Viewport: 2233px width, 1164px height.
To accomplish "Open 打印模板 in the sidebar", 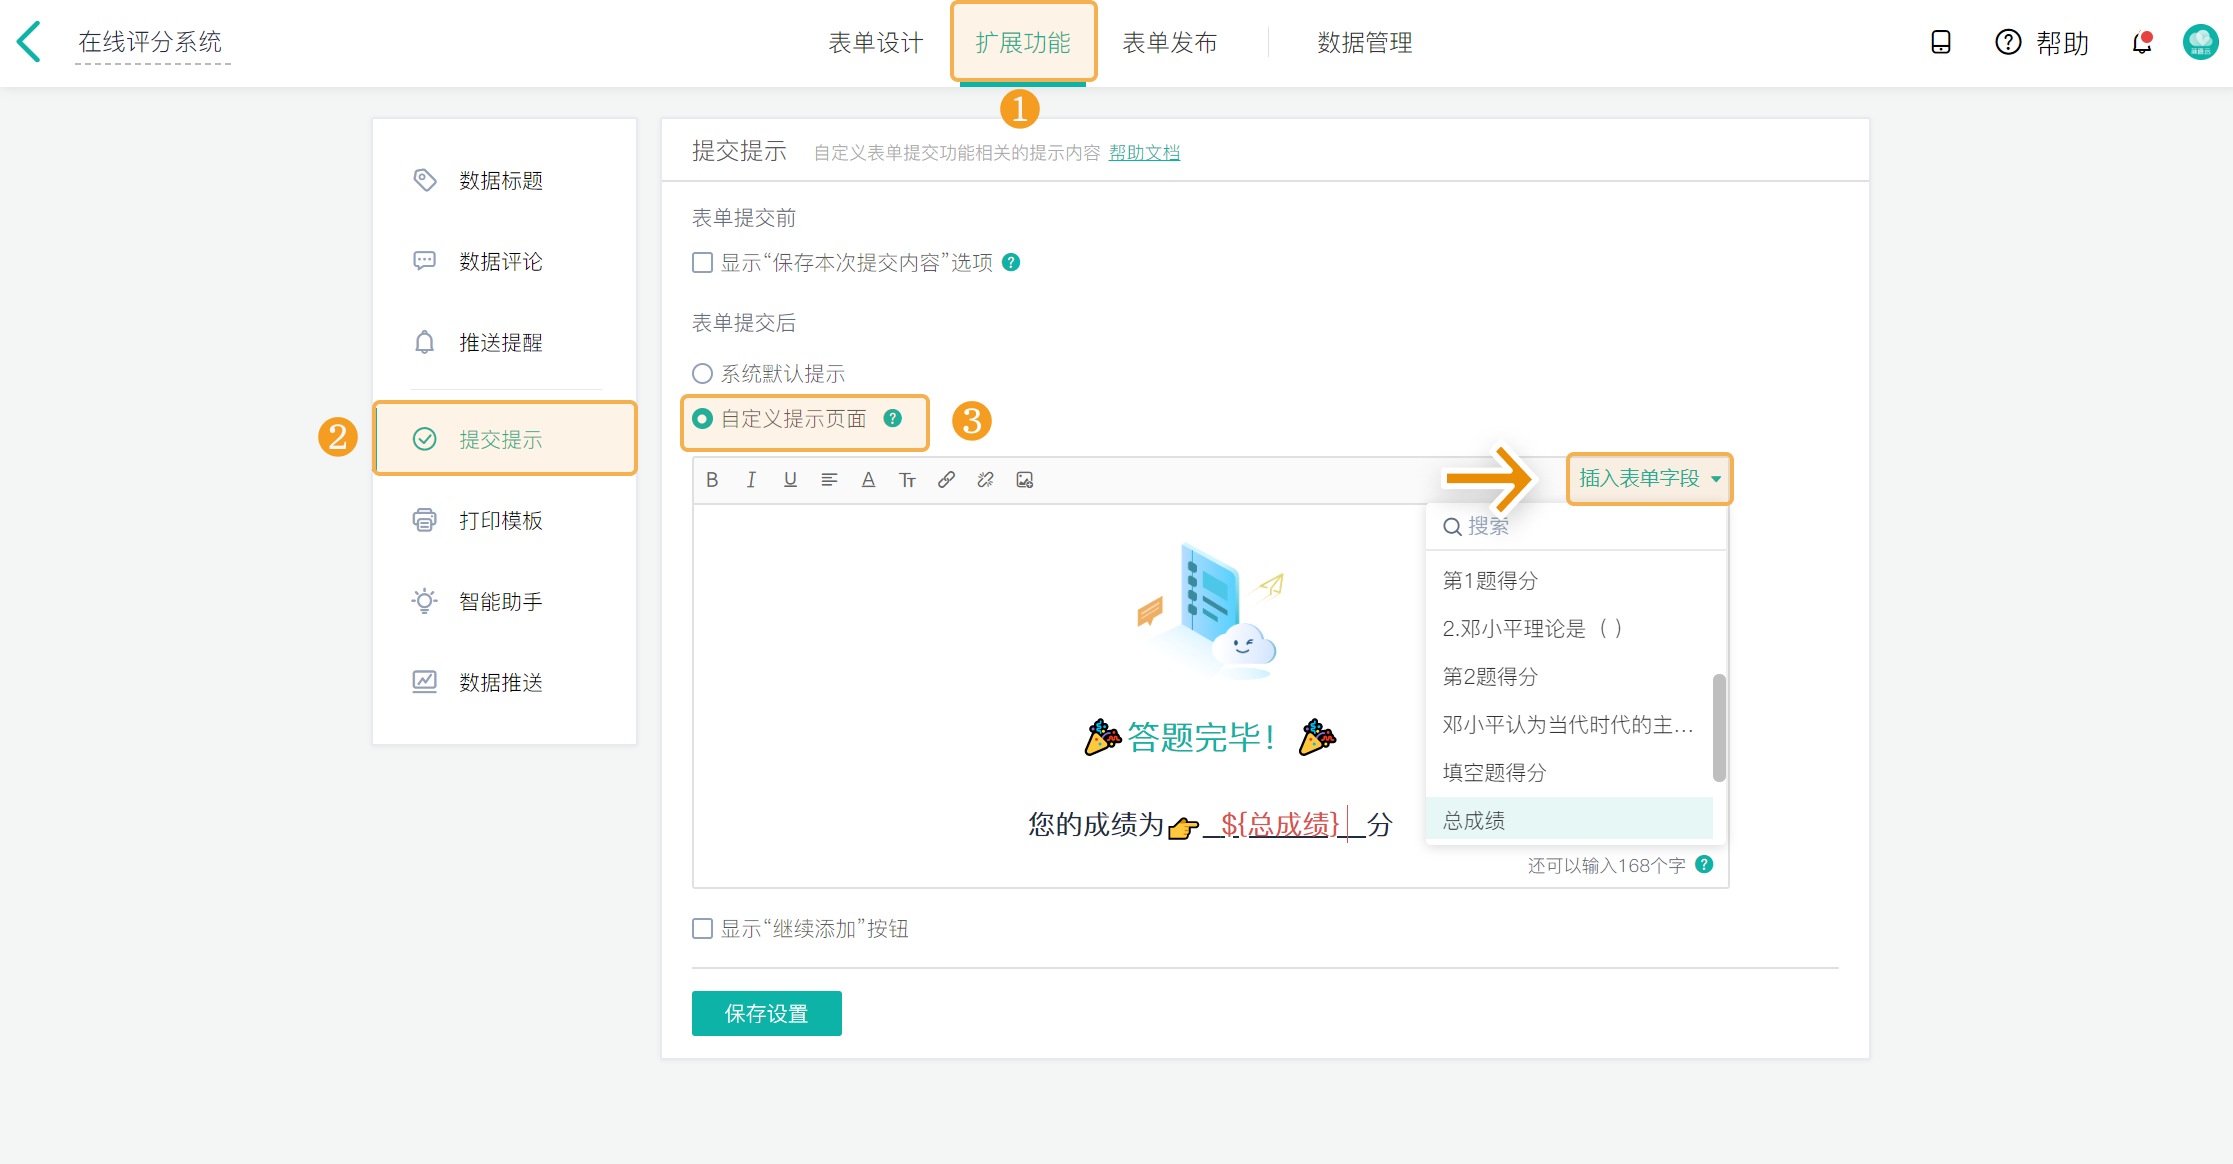I will (x=500, y=521).
